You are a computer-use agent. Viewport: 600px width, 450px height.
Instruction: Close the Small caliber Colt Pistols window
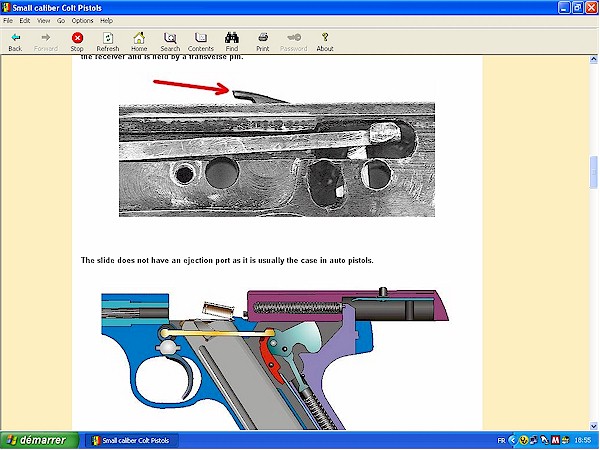point(592,8)
